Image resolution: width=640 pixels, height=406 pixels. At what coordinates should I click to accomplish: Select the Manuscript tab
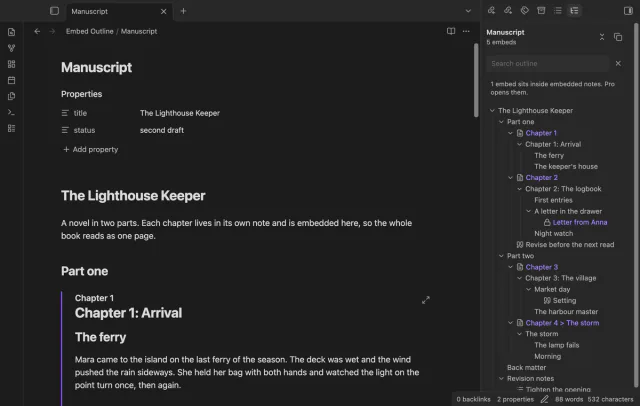click(x=119, y=11)
